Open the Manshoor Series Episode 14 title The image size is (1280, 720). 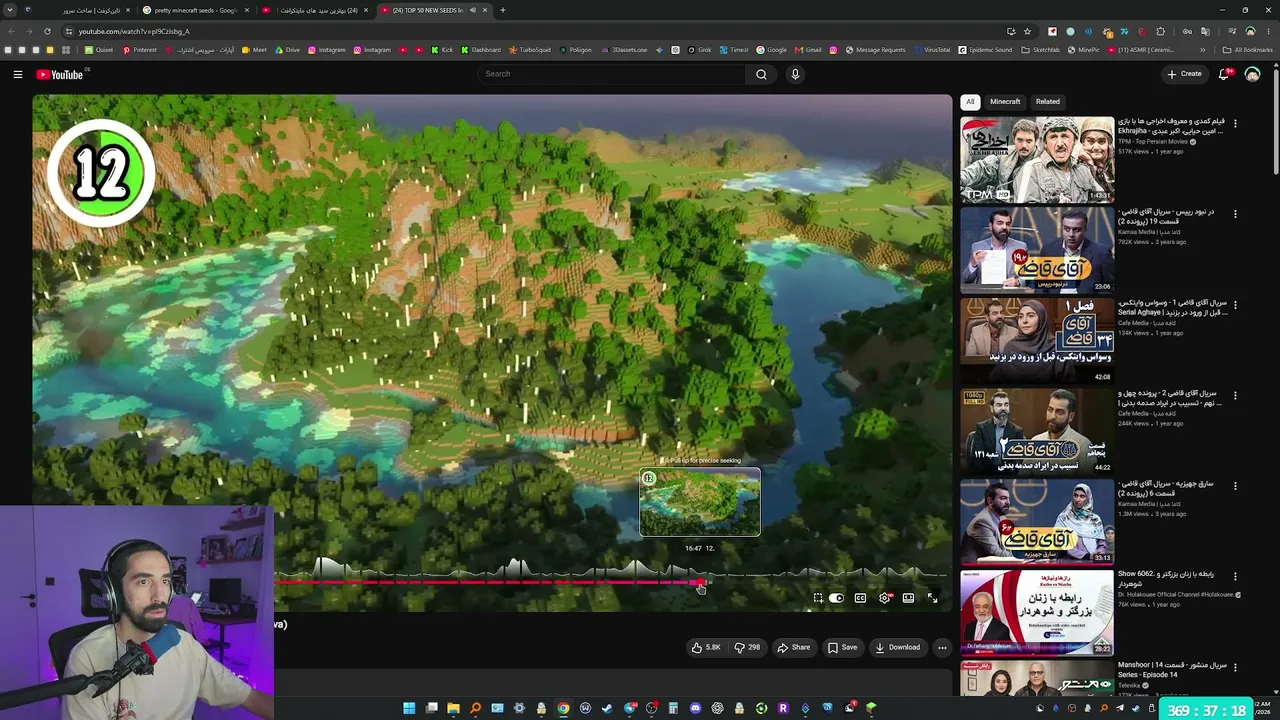pos(1172,670)
